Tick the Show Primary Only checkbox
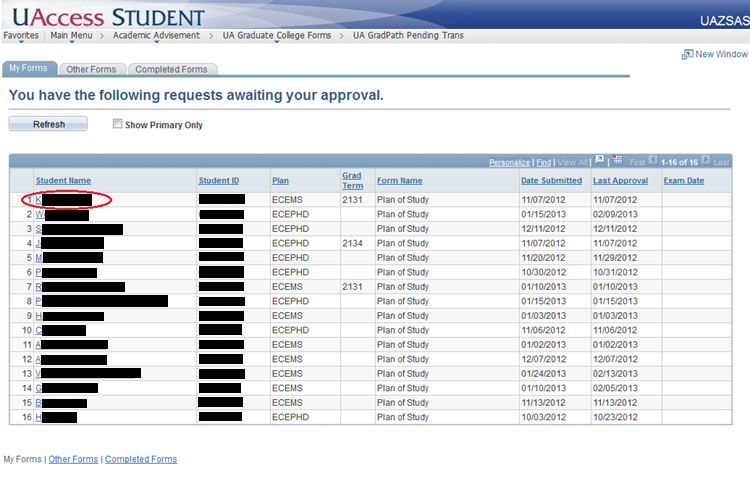The width and height of the screenshot is (750, 504). (x=117, y=124)
